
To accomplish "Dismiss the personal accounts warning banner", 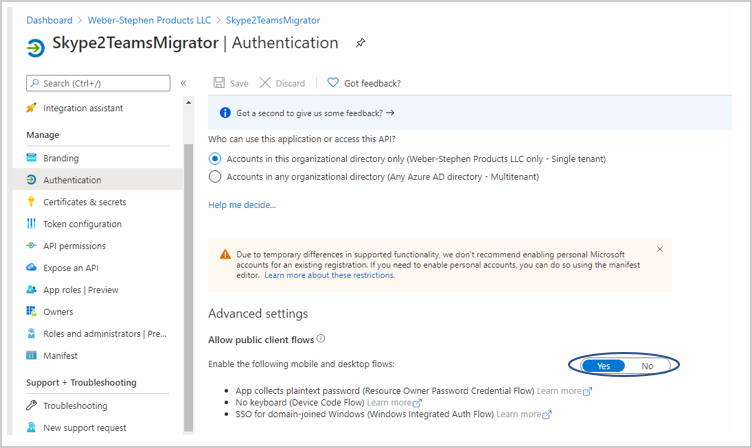I will click(660, 249).
